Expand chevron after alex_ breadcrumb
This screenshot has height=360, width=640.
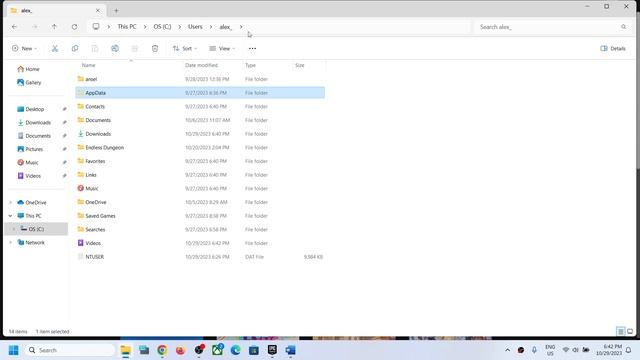tap(241, 27)
